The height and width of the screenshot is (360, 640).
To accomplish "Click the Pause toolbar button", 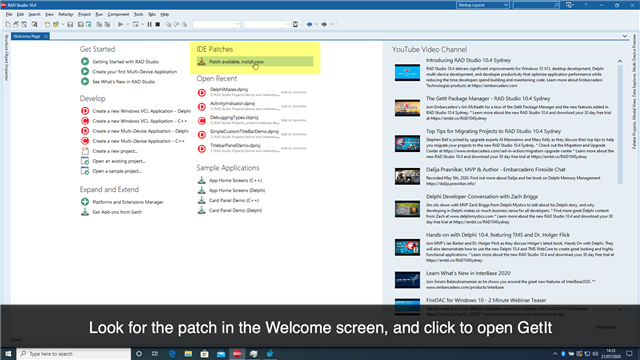I will [x=149, y=24].
